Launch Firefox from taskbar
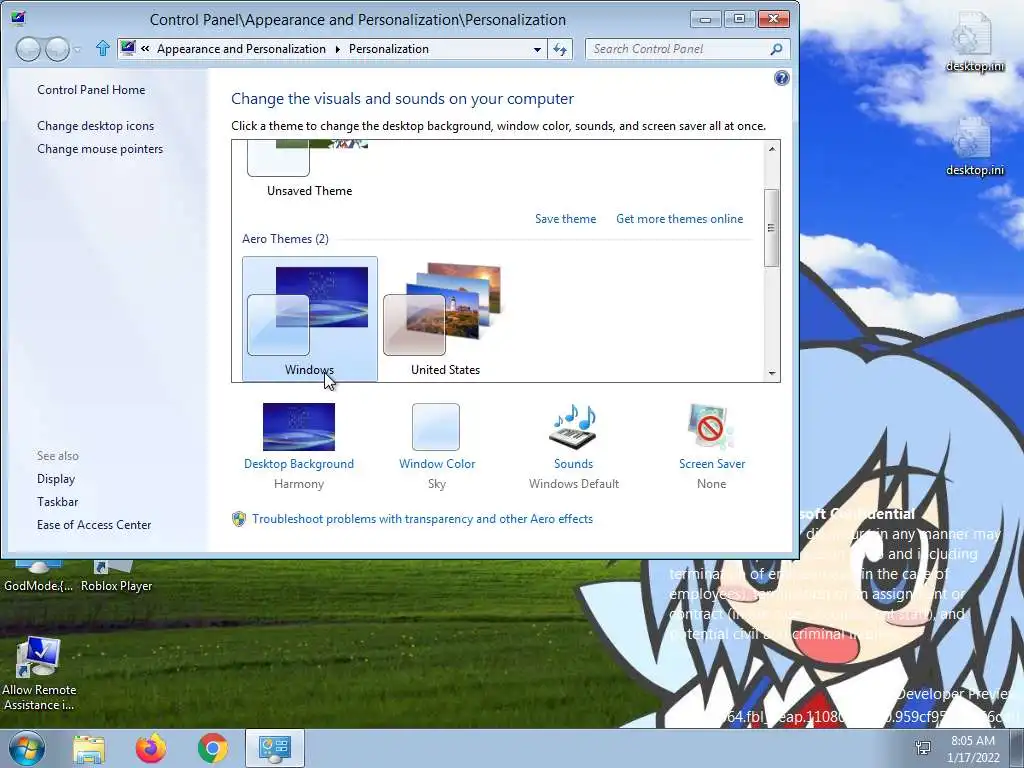This screenshot has height=768, width=1024. [x=151, y=748]
